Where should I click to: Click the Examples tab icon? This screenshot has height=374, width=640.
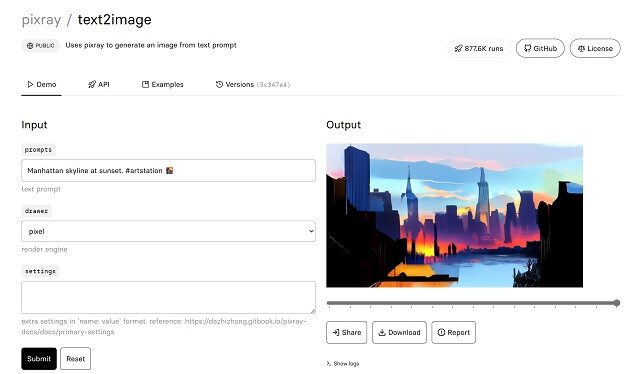(145, 84)
